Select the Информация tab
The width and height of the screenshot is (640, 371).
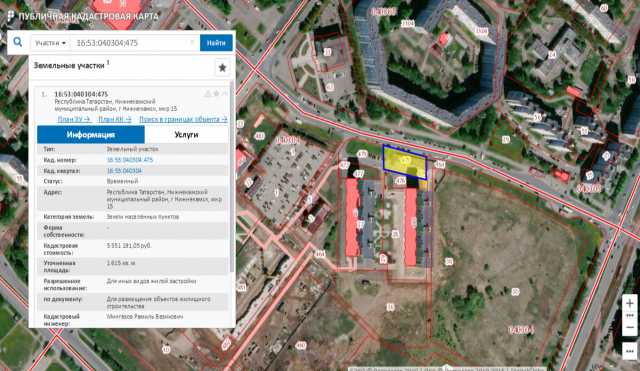91,135
